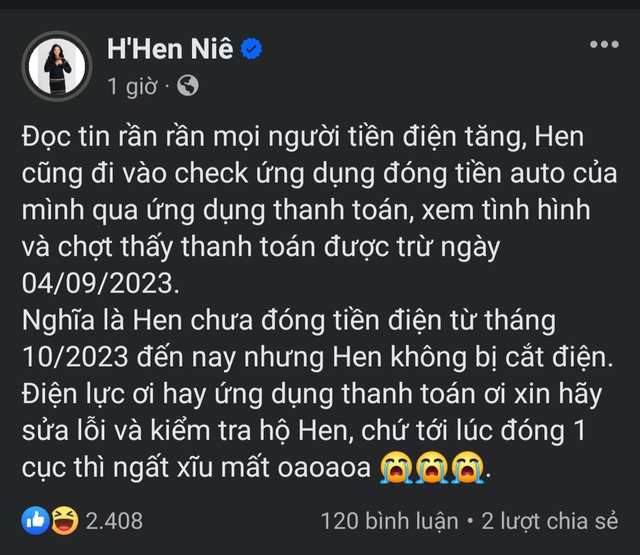Open the post options three-dot menu
The height and width of the screenshot is (555, 640).
click(x=603, y=46)
